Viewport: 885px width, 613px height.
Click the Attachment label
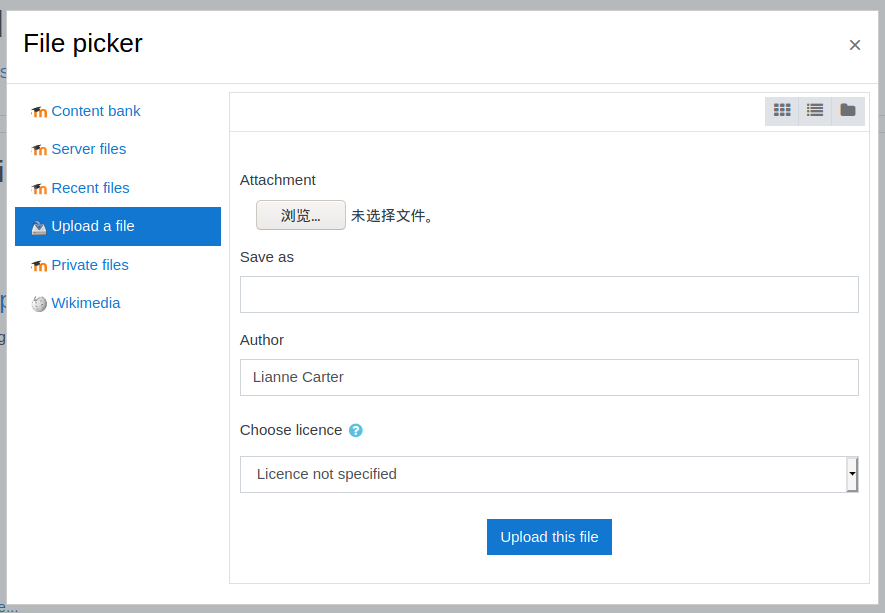coord(278,180)
